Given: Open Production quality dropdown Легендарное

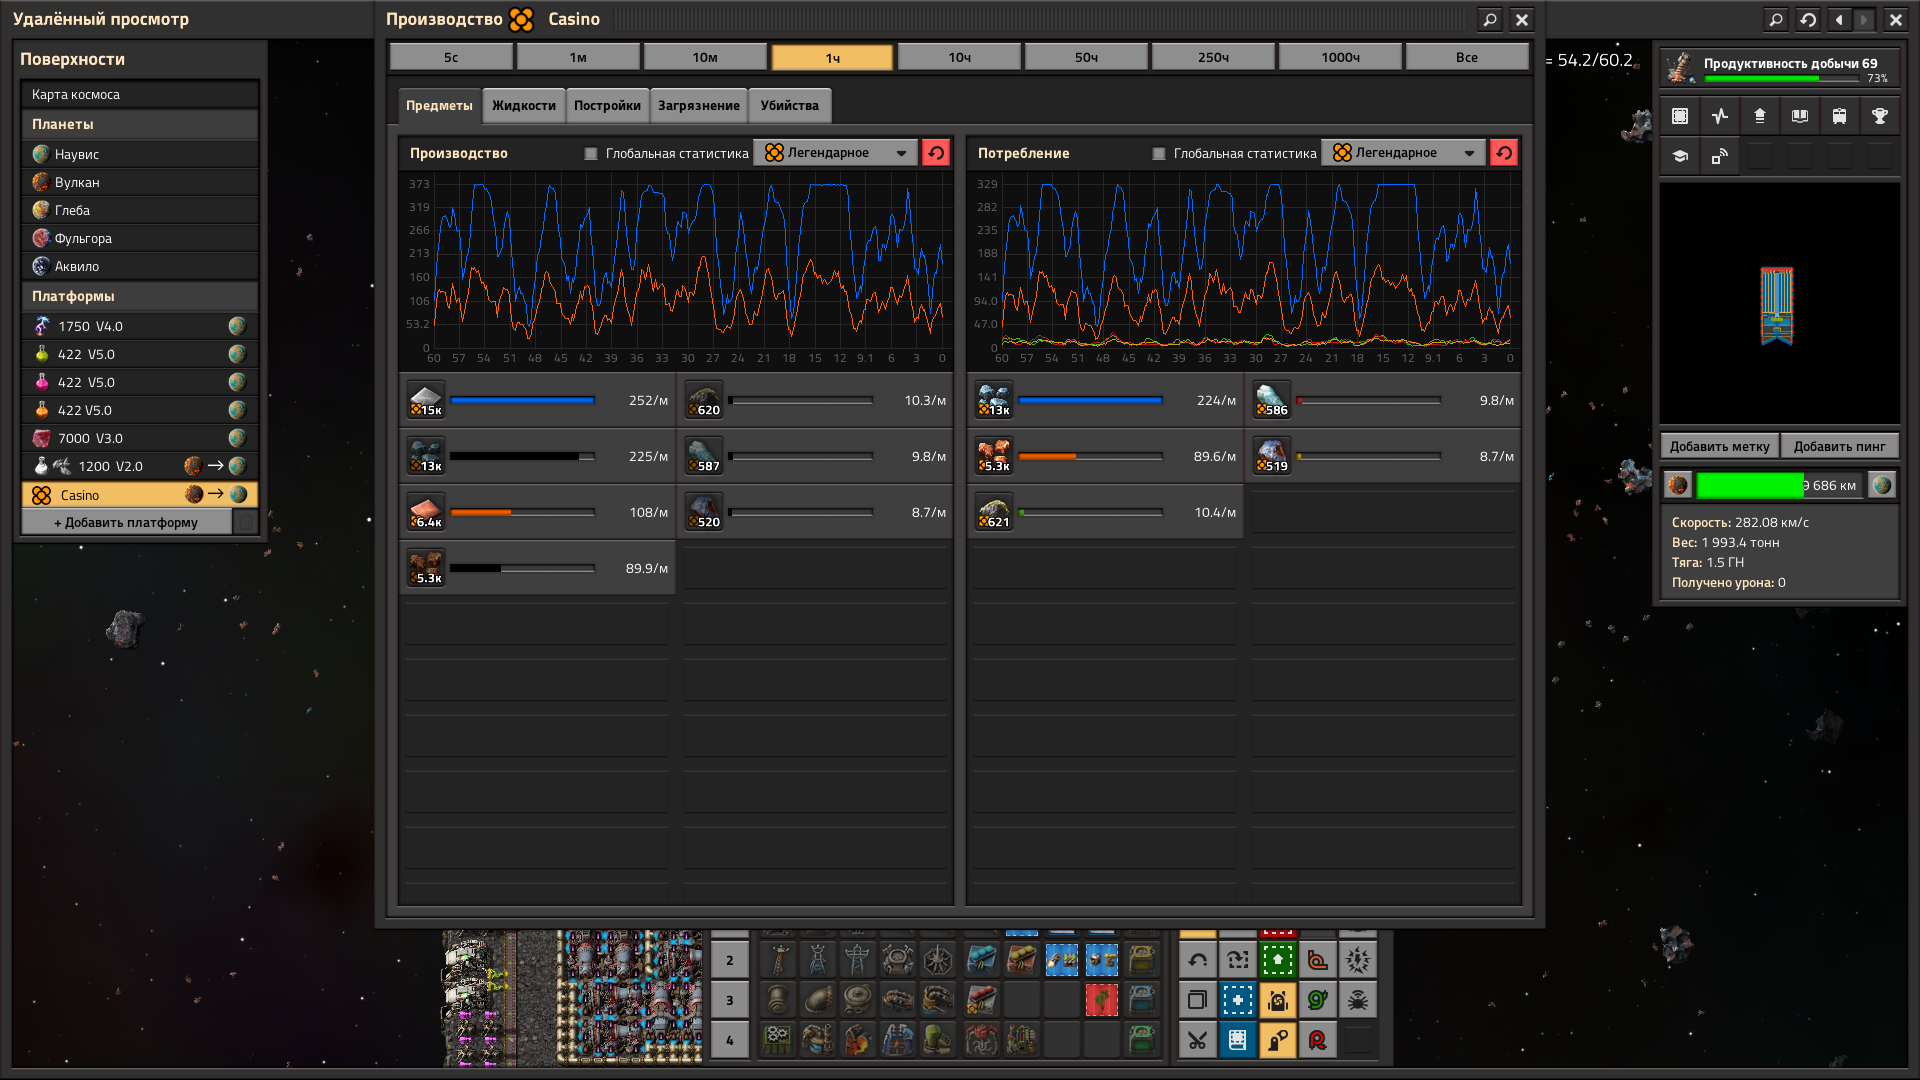Looking at the screenshot, I should (x=836, y=153).
